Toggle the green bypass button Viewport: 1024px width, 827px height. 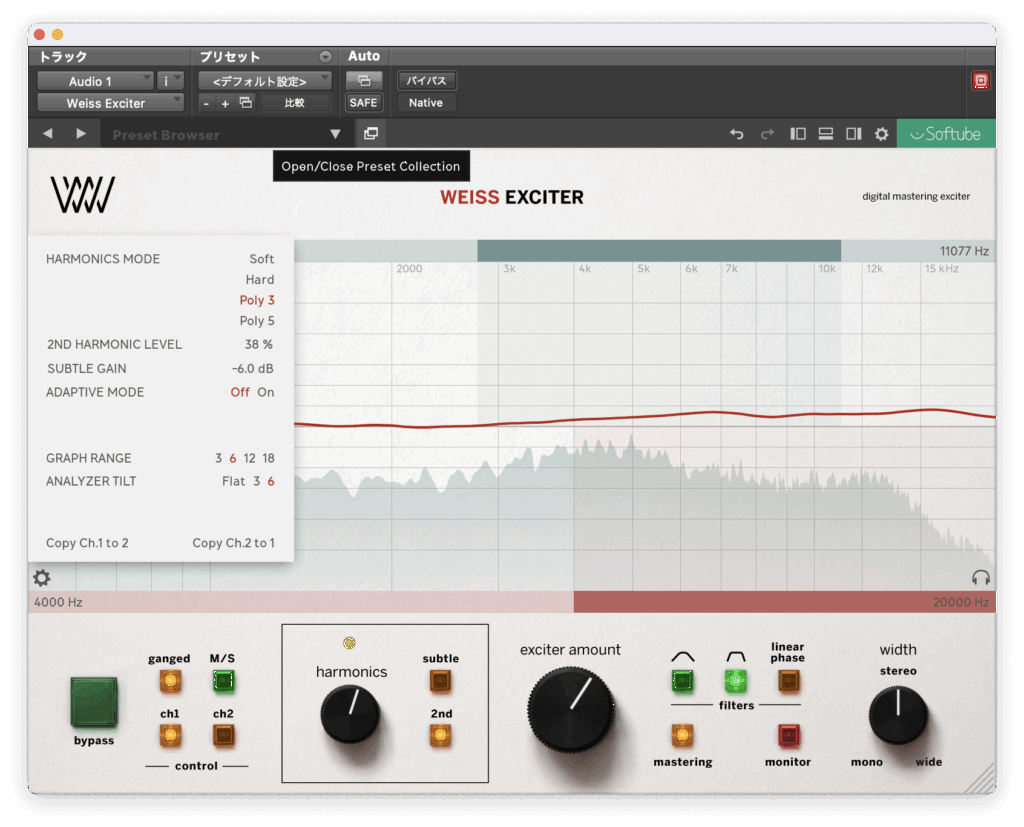[94, 702]
